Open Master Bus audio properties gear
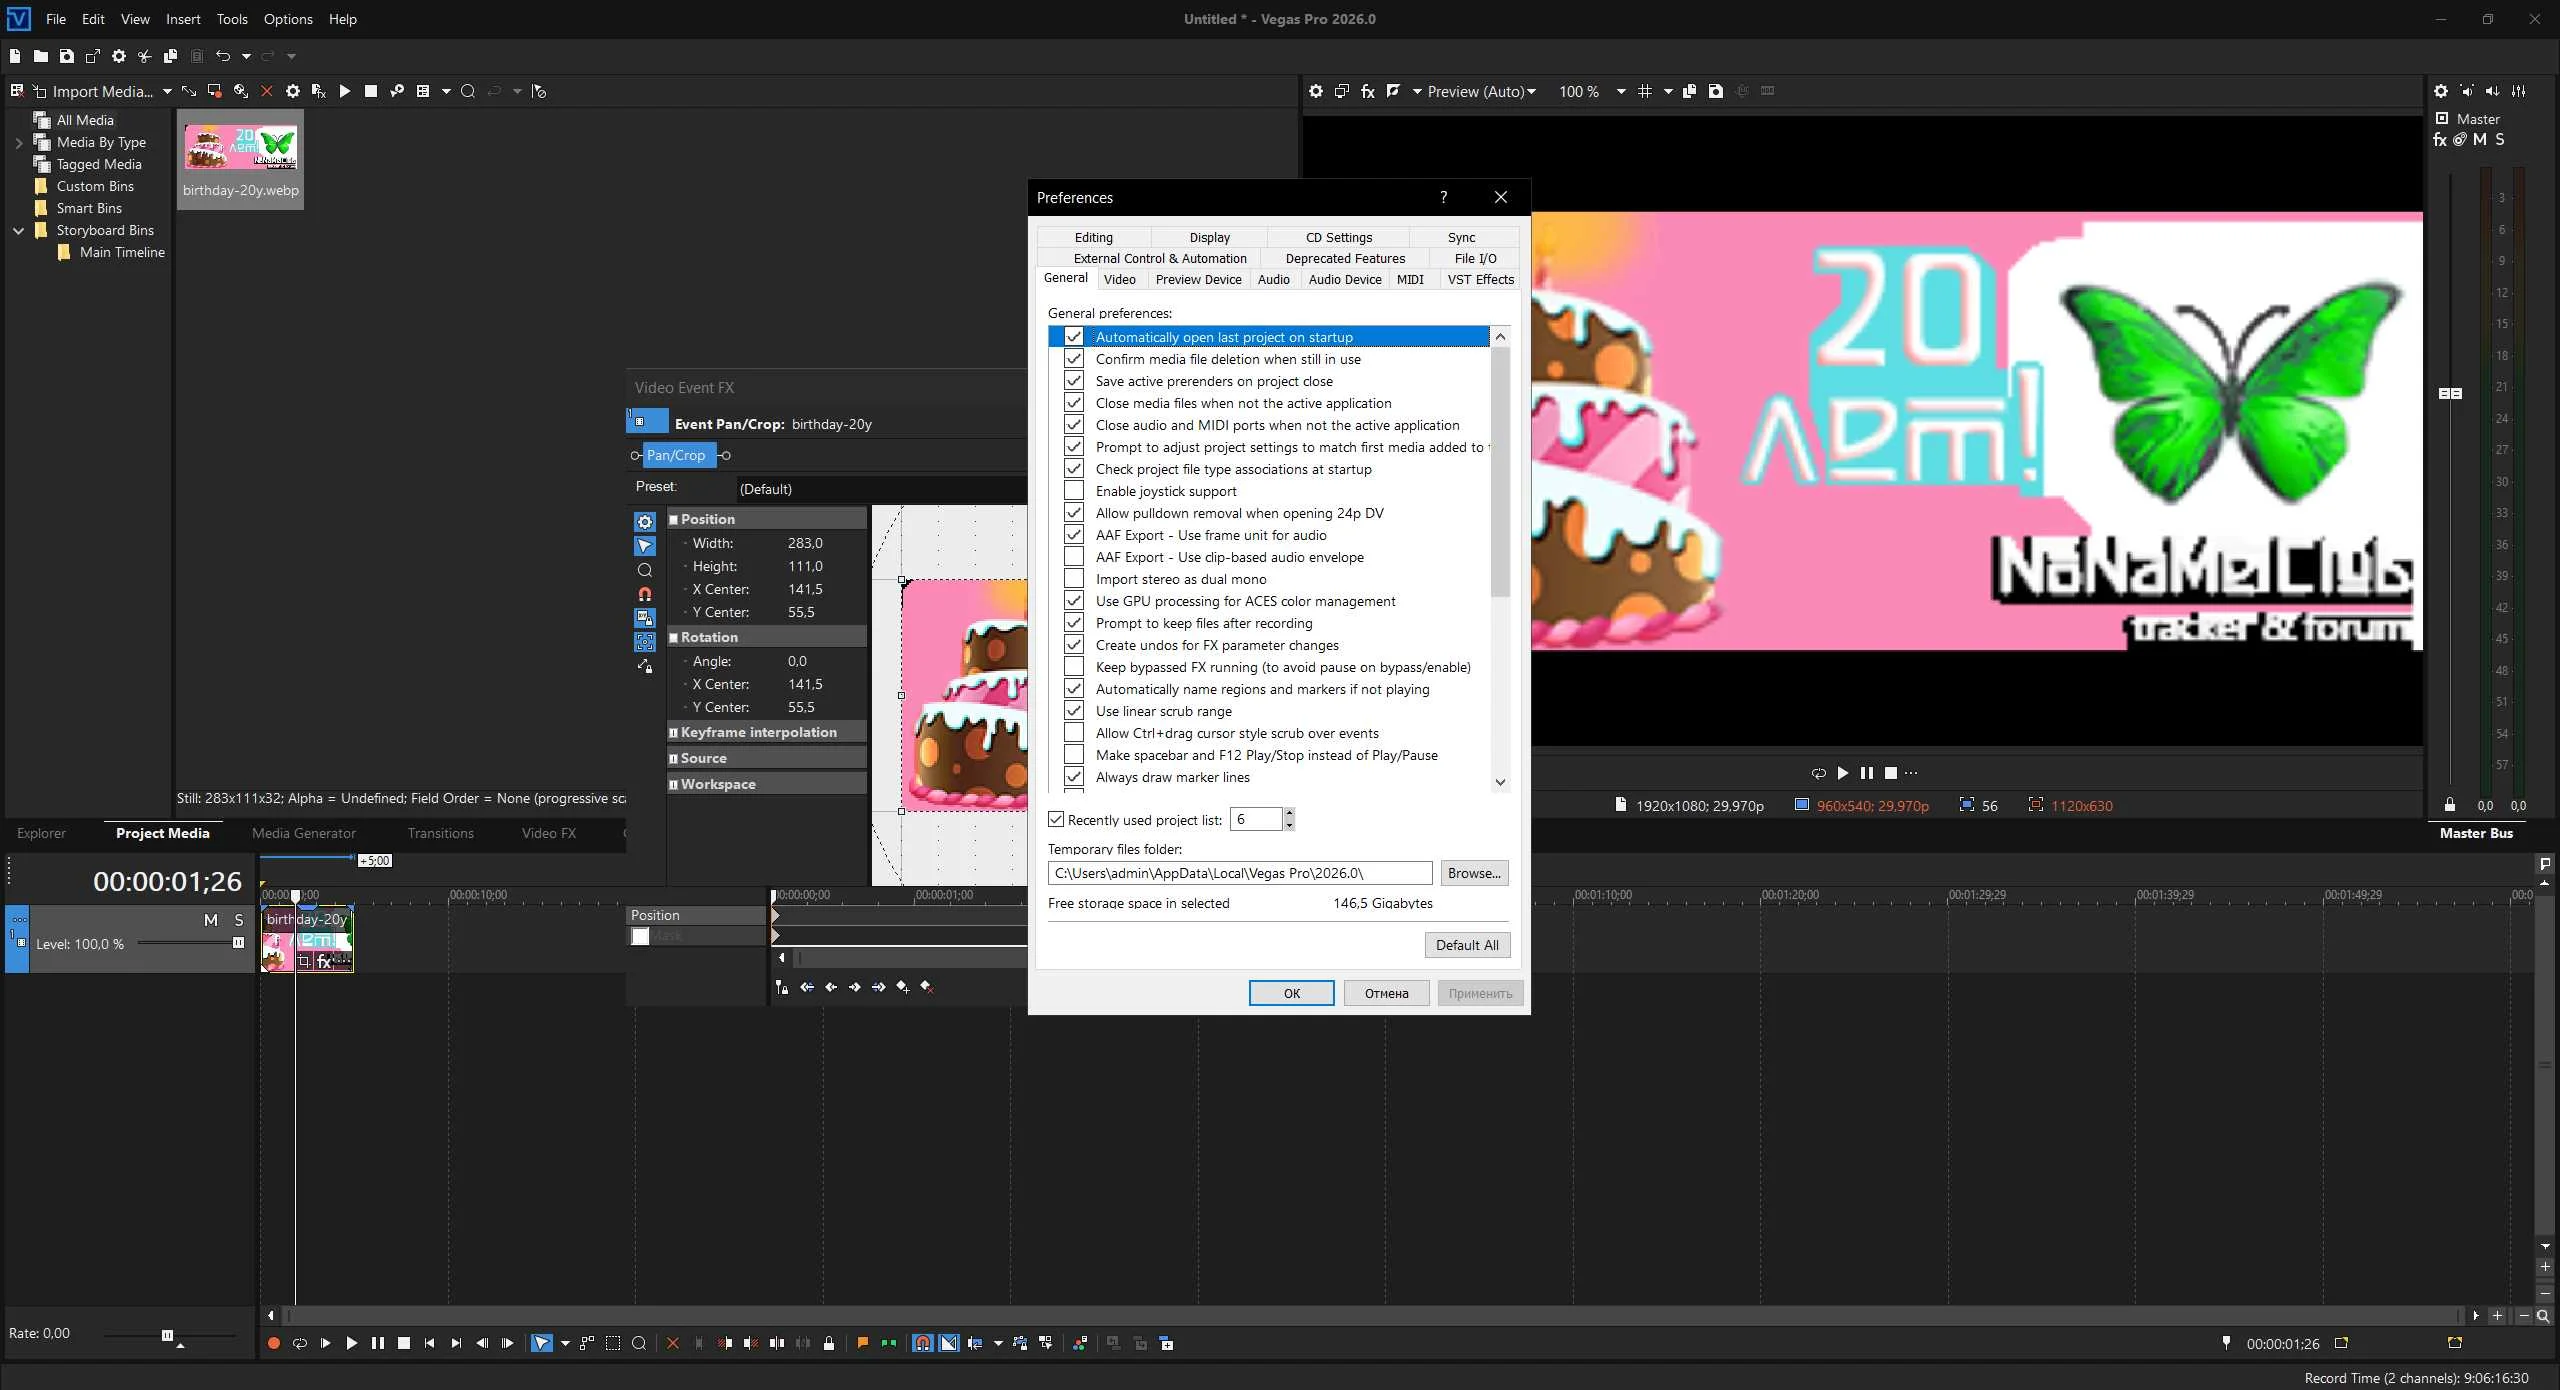Image resolution: width=2560 pixels, height=1390 pixels. pyautogui.click(x=2441, y=91)
